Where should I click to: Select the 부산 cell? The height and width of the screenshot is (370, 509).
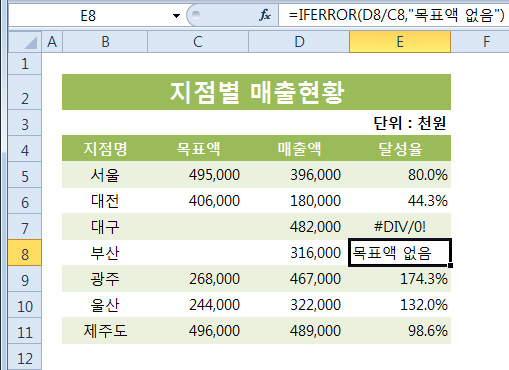point(105,253)
